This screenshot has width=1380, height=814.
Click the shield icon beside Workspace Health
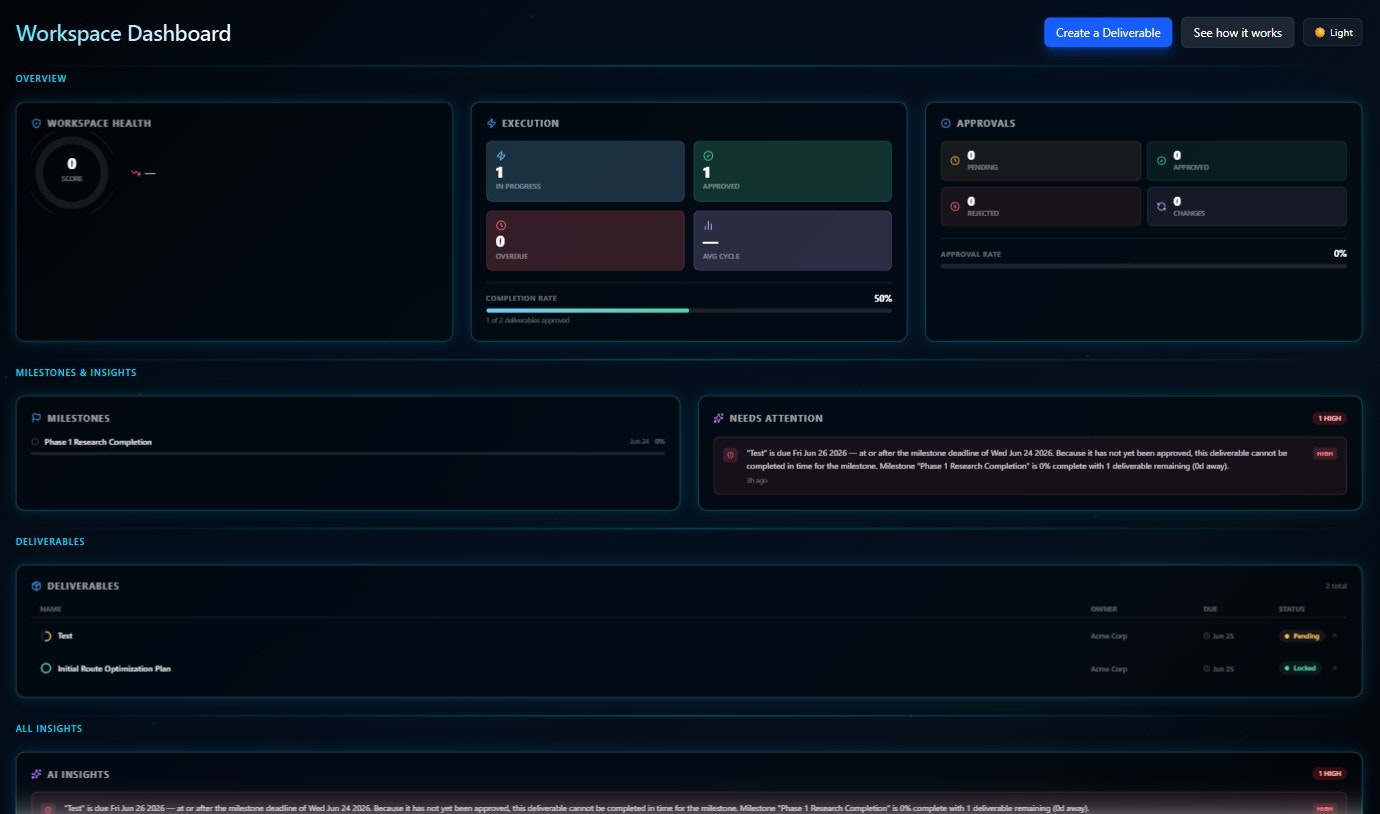(x=37, y=123)
